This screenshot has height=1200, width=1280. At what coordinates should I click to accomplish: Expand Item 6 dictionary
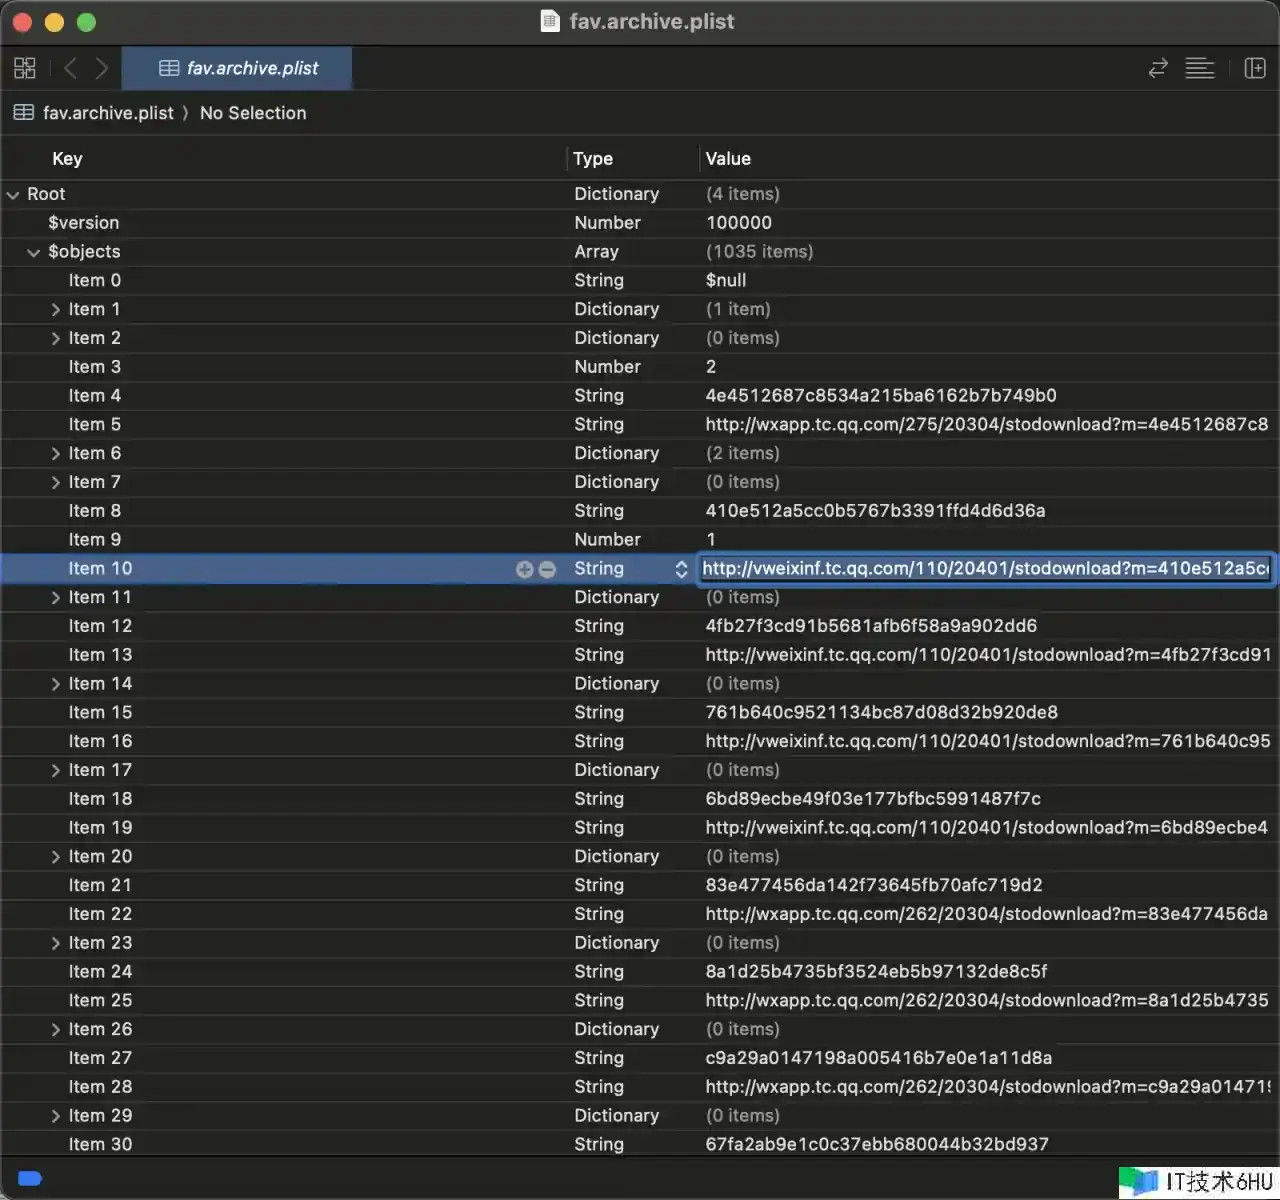tap(56, 454)
